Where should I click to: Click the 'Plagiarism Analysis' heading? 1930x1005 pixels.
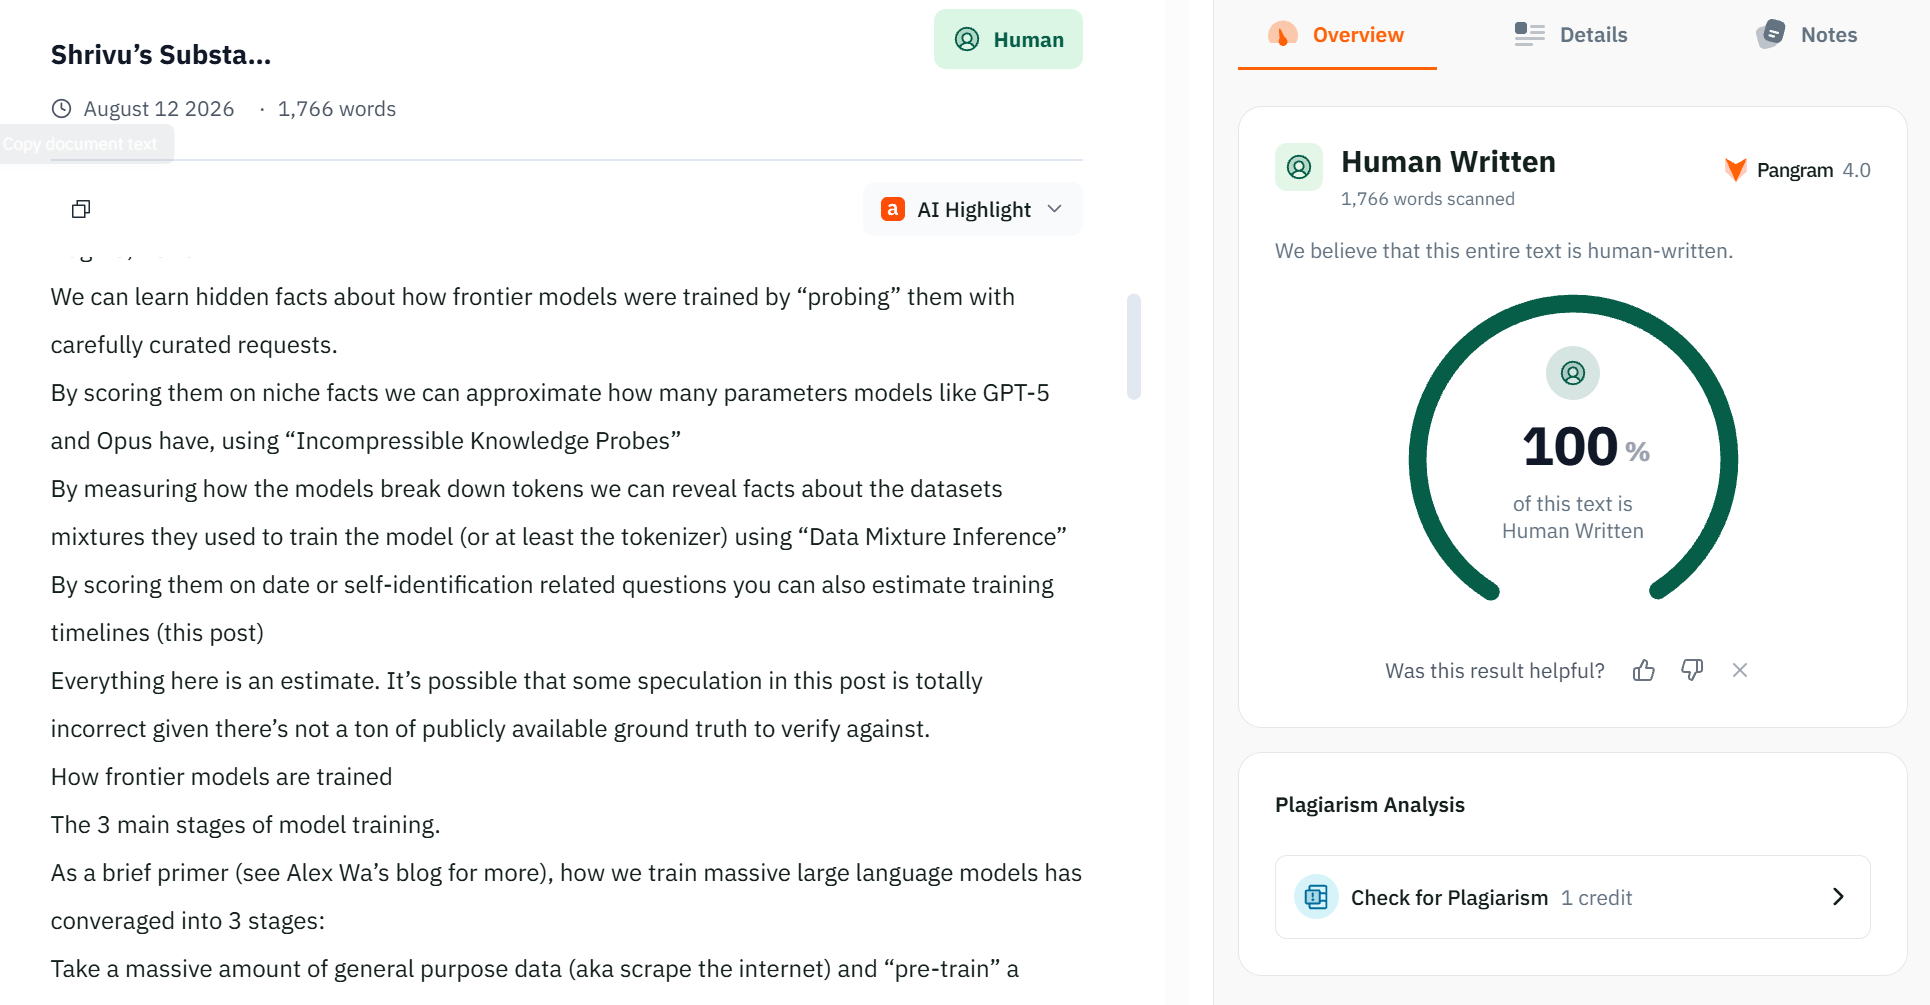(1370, 805)
